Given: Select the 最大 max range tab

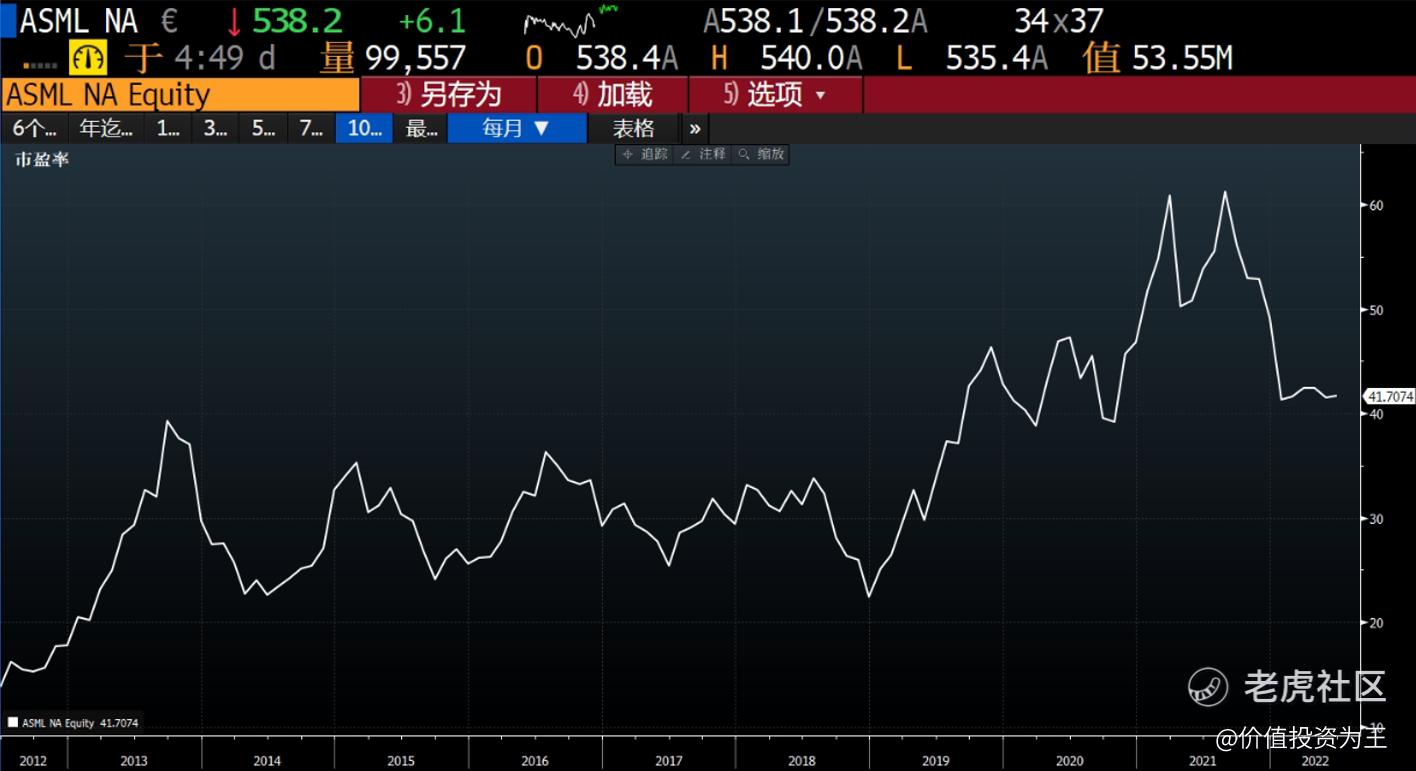Looking at the screenshot, I should (421, 128).
